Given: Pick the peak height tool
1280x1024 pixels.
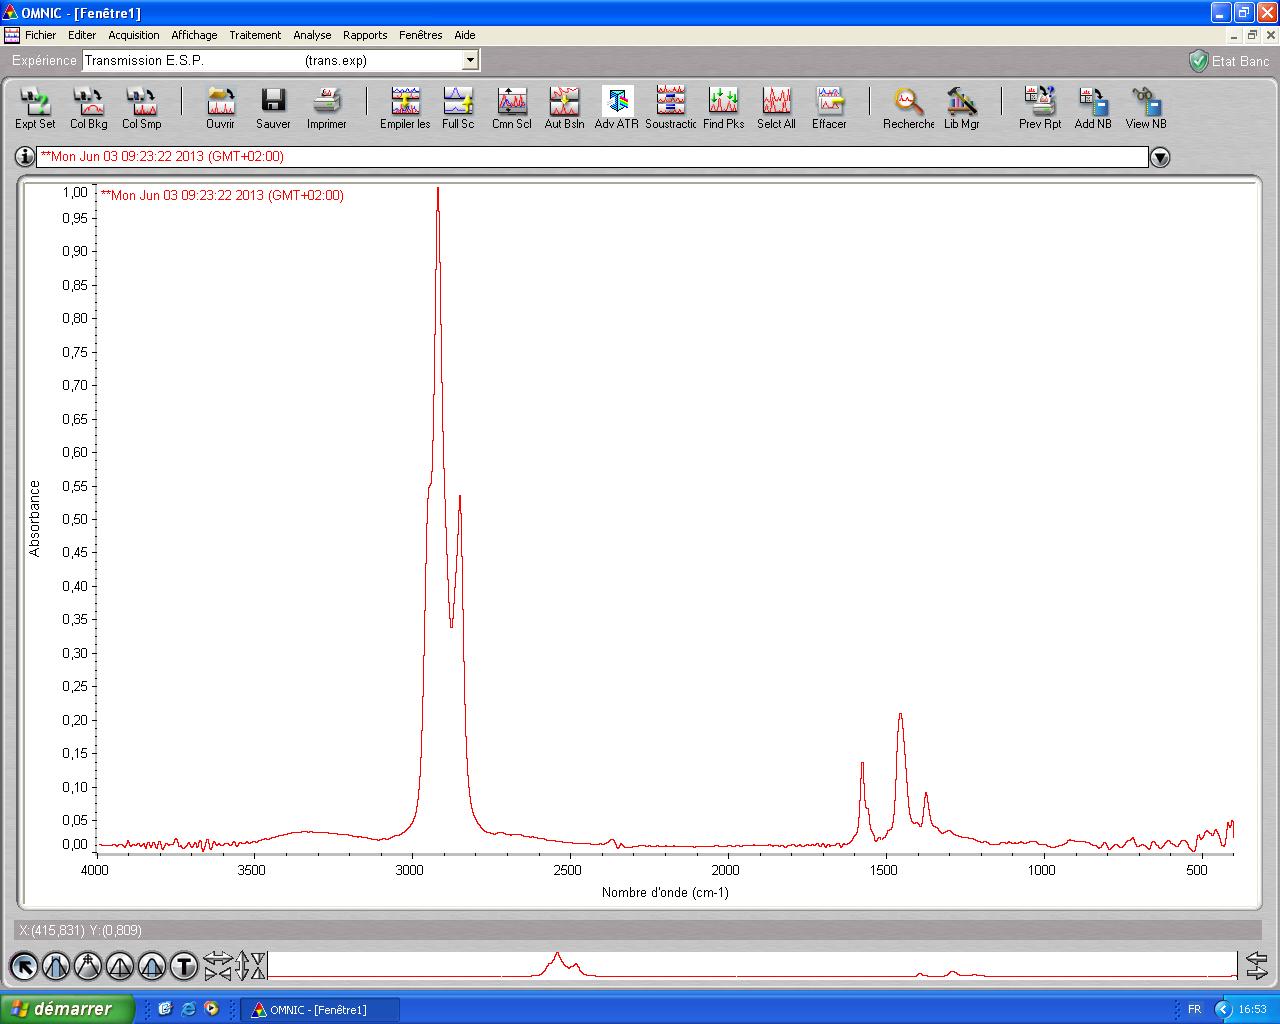Looking at the screenshot, I should pos(120,966).
